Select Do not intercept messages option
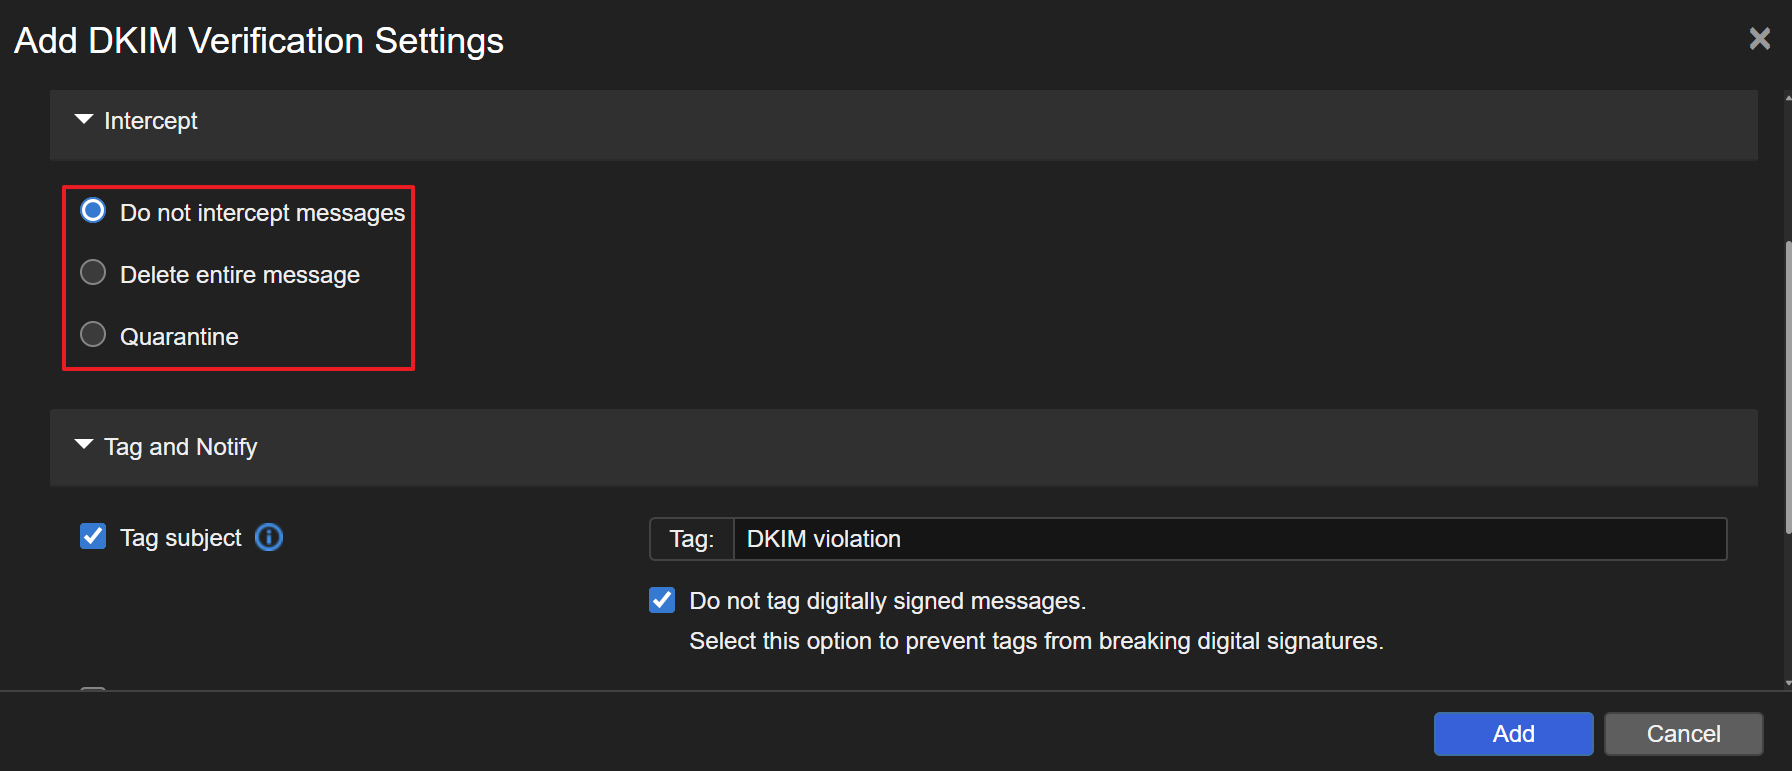 (x=93, y=211)
